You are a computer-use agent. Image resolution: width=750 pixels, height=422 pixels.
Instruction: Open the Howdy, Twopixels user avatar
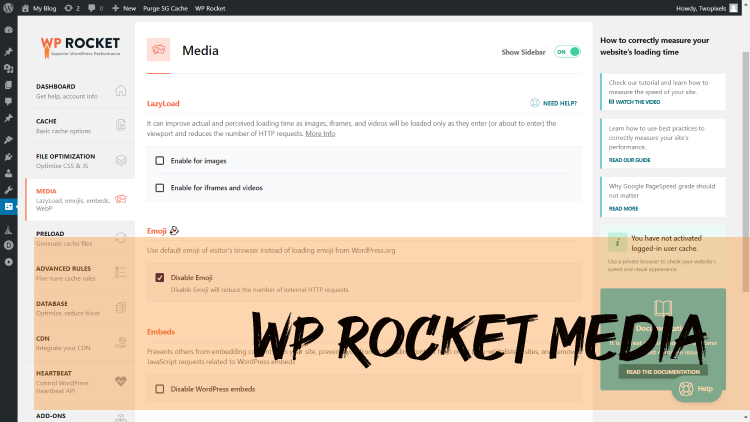(x=733, y=8)
